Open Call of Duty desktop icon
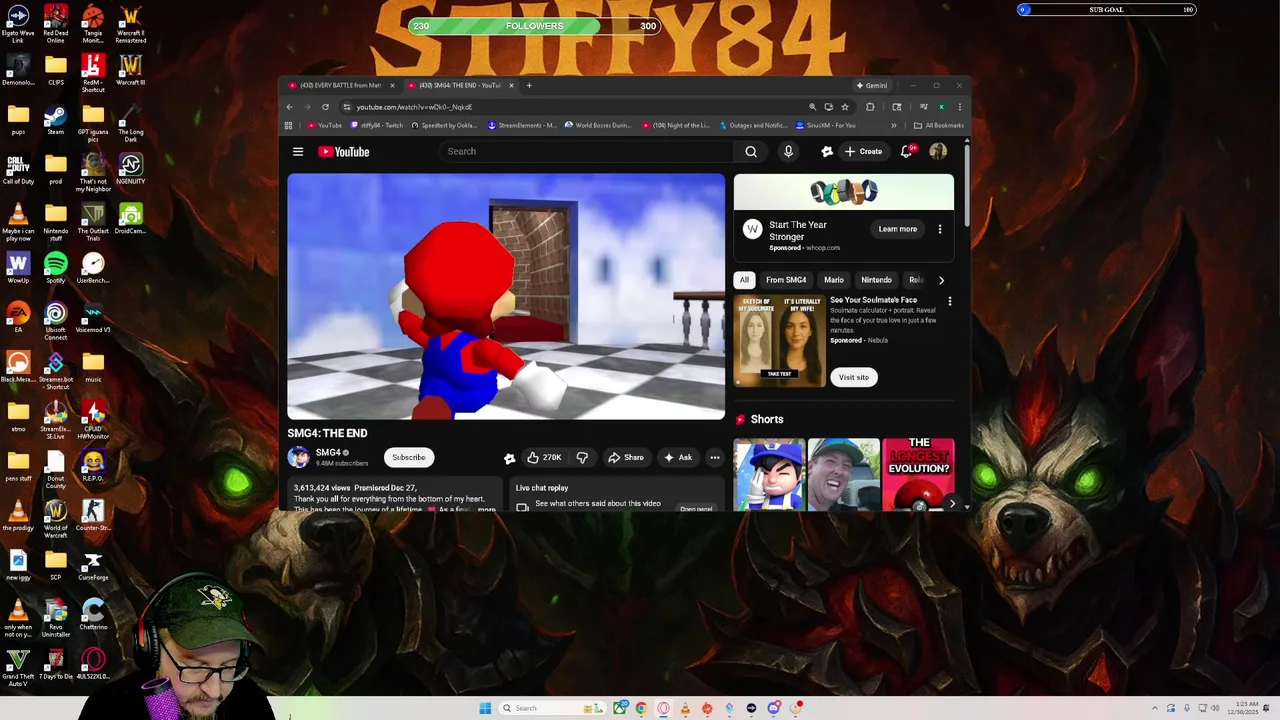The image size is (1280, 720). [18, 169]
